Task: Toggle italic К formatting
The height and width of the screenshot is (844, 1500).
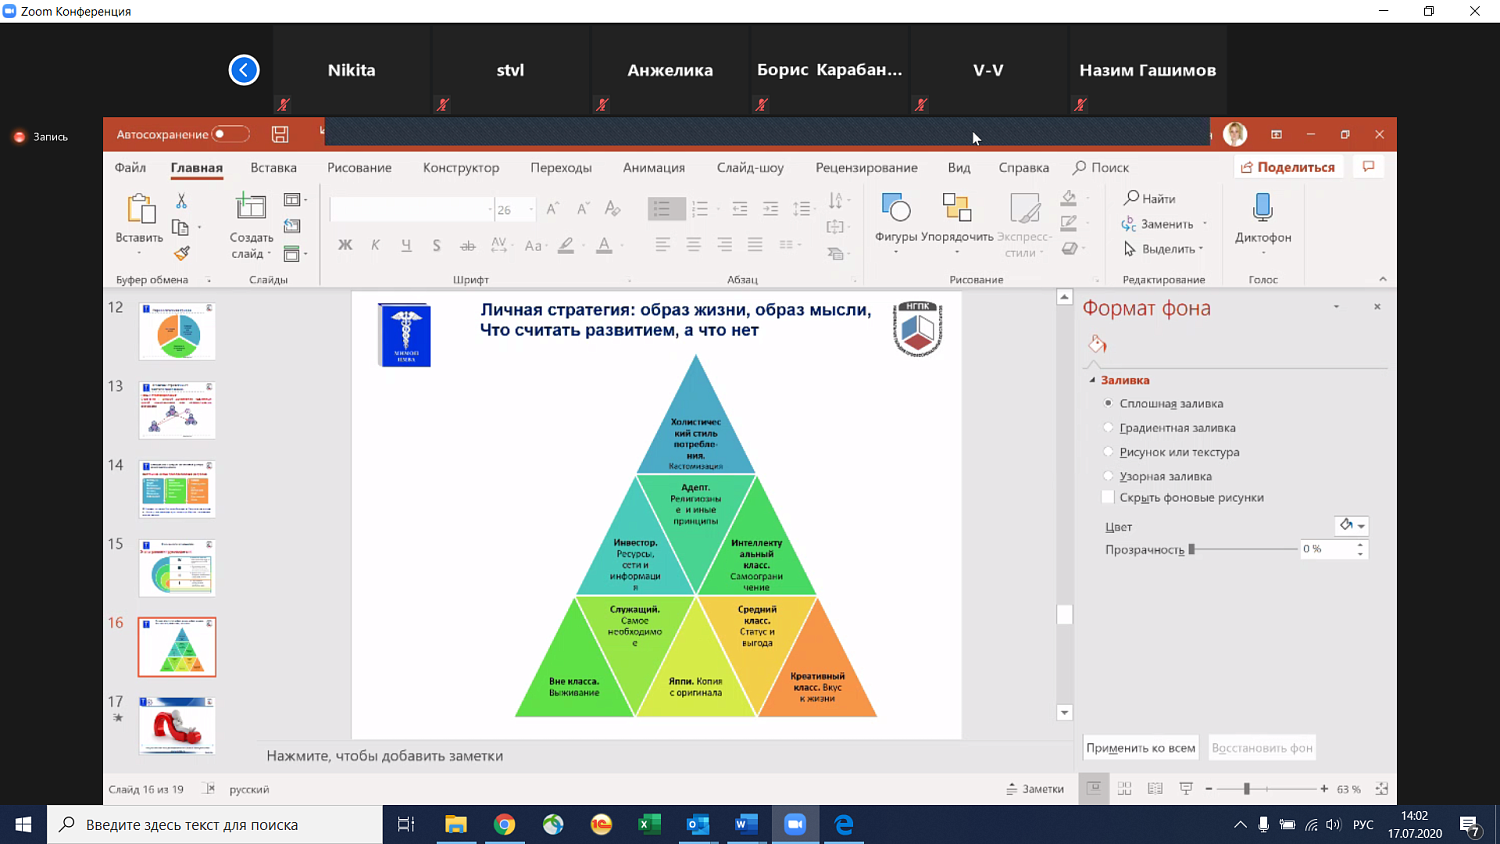Action: point(375,245)
